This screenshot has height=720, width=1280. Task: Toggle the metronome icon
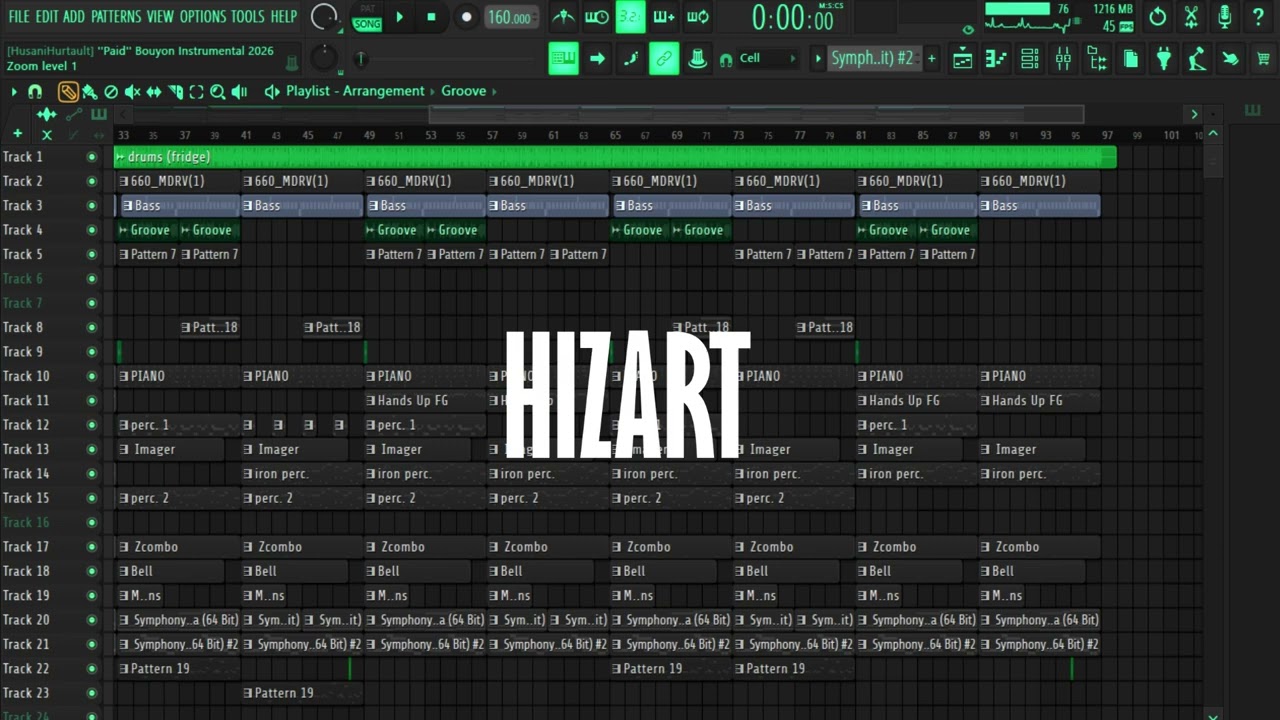564,17
